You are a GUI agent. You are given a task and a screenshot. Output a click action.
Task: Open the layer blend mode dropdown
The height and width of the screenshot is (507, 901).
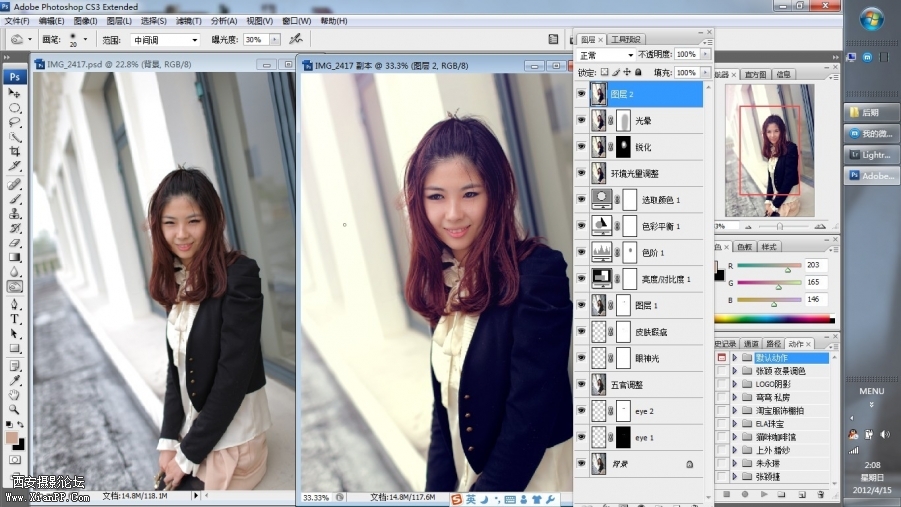pos(606,54)
